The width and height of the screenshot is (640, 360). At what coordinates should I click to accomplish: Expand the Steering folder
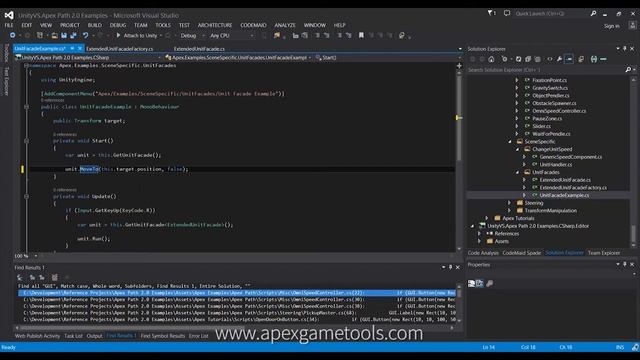click(x=510, y=203)
